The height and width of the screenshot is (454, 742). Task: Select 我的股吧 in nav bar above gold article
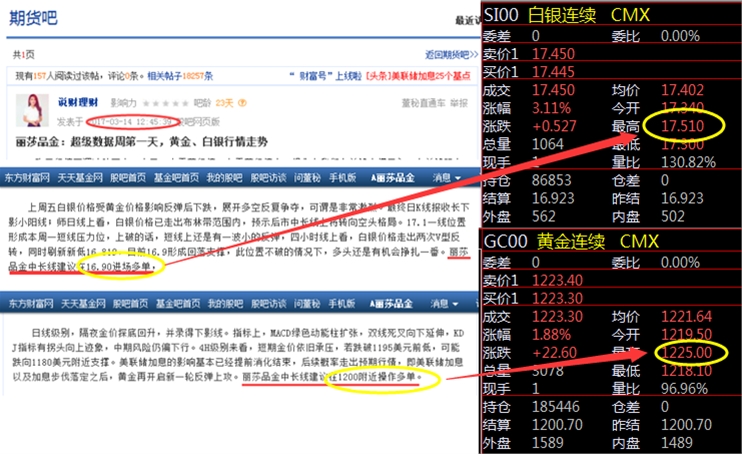point(225,303)
